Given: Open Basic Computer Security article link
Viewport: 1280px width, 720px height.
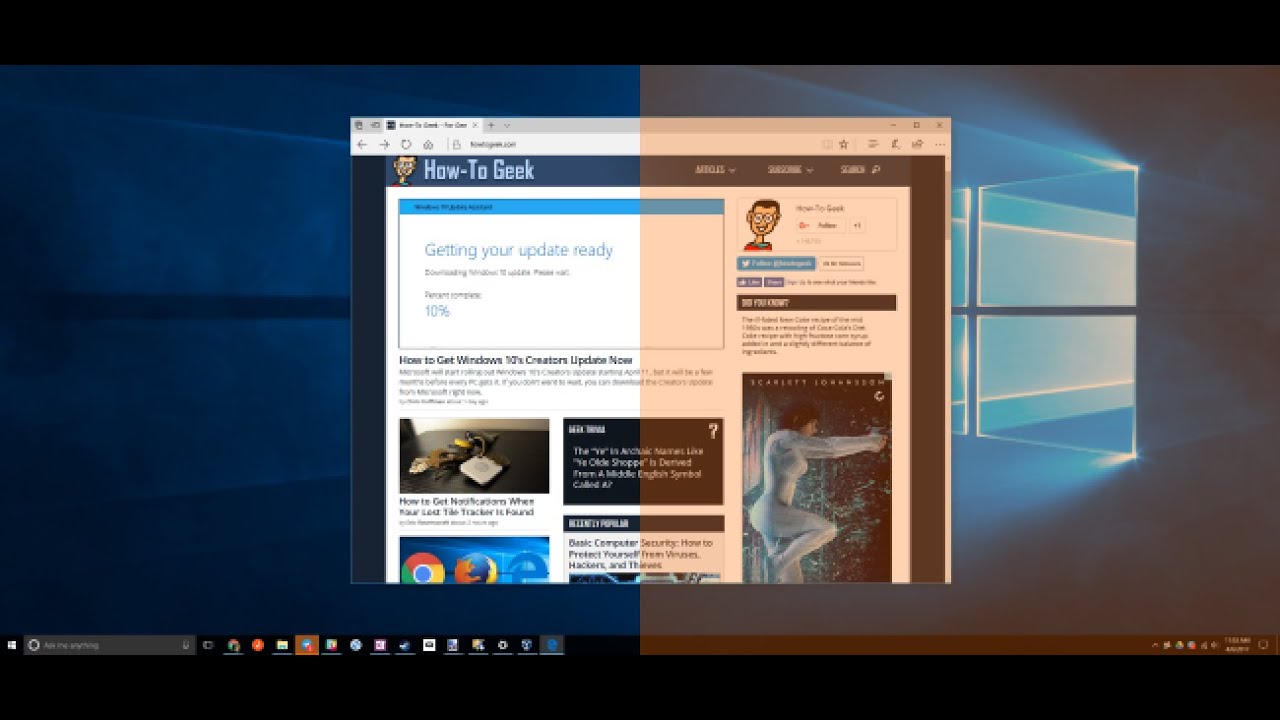Looking at the screenshot, I should pos(641,554).
